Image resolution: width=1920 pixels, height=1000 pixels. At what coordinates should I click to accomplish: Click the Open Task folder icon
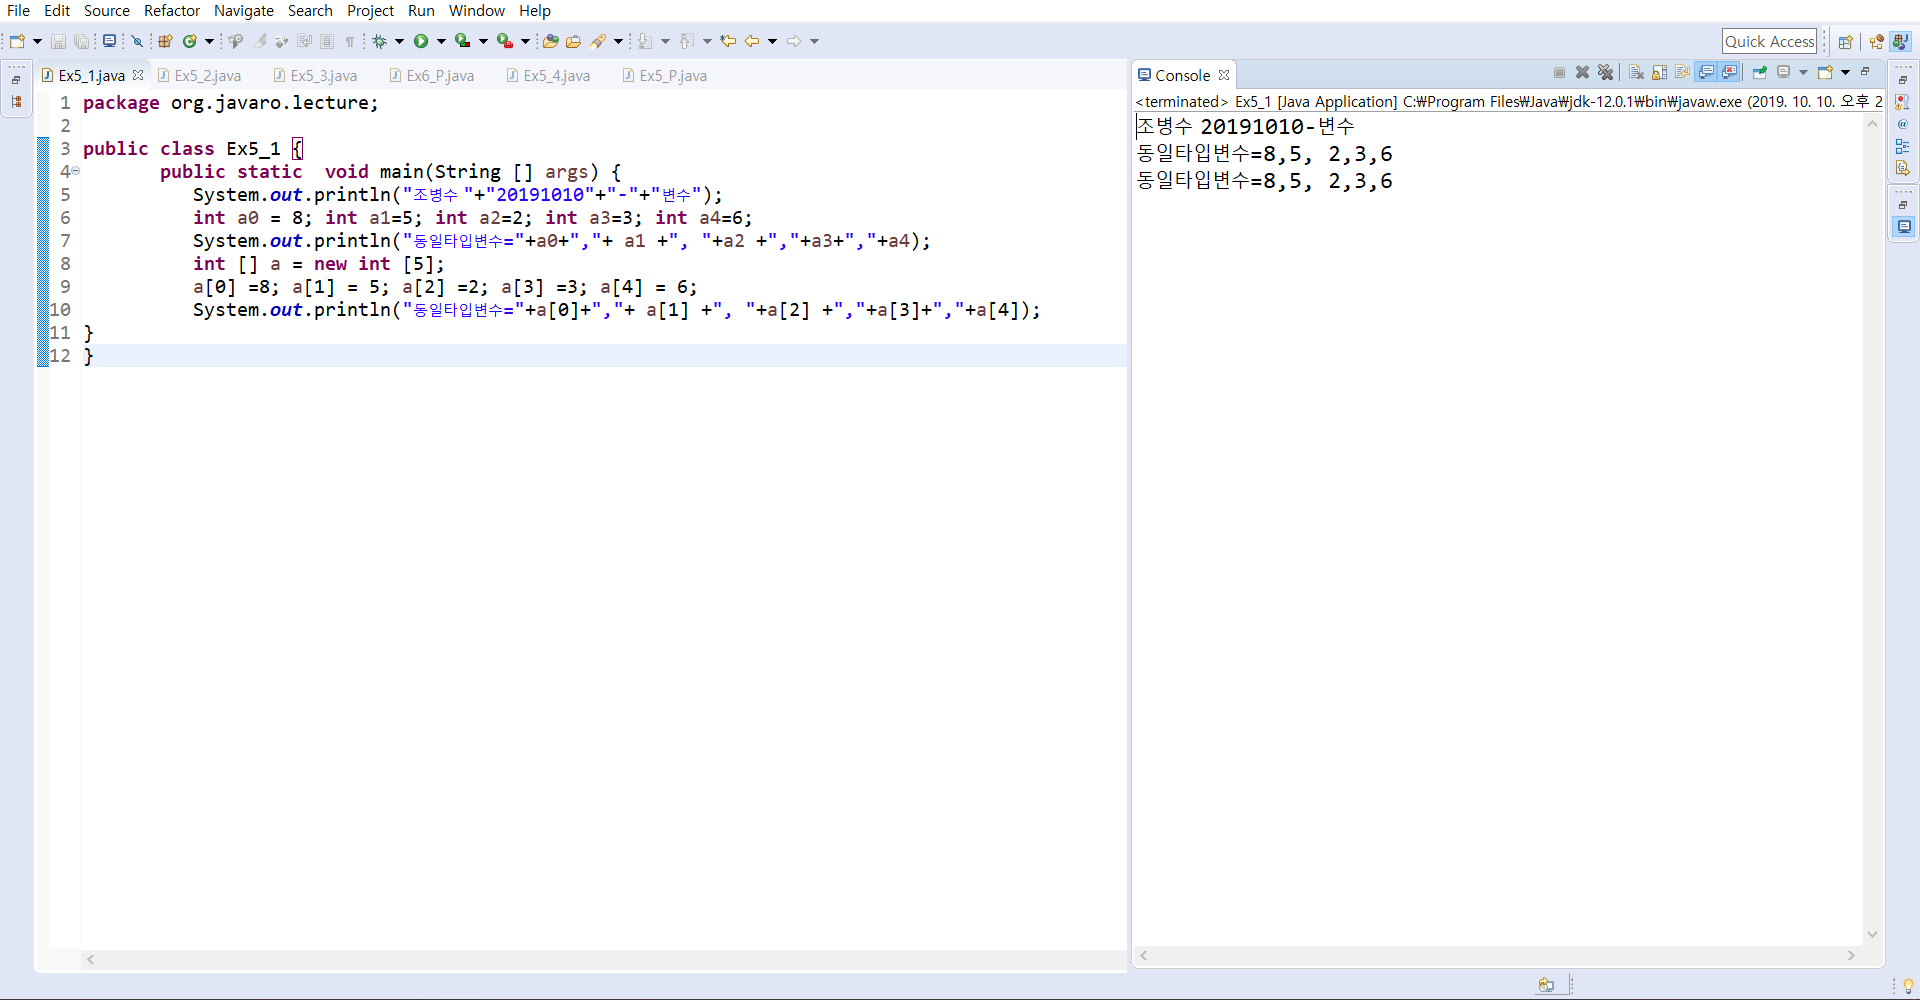[574, 41]
